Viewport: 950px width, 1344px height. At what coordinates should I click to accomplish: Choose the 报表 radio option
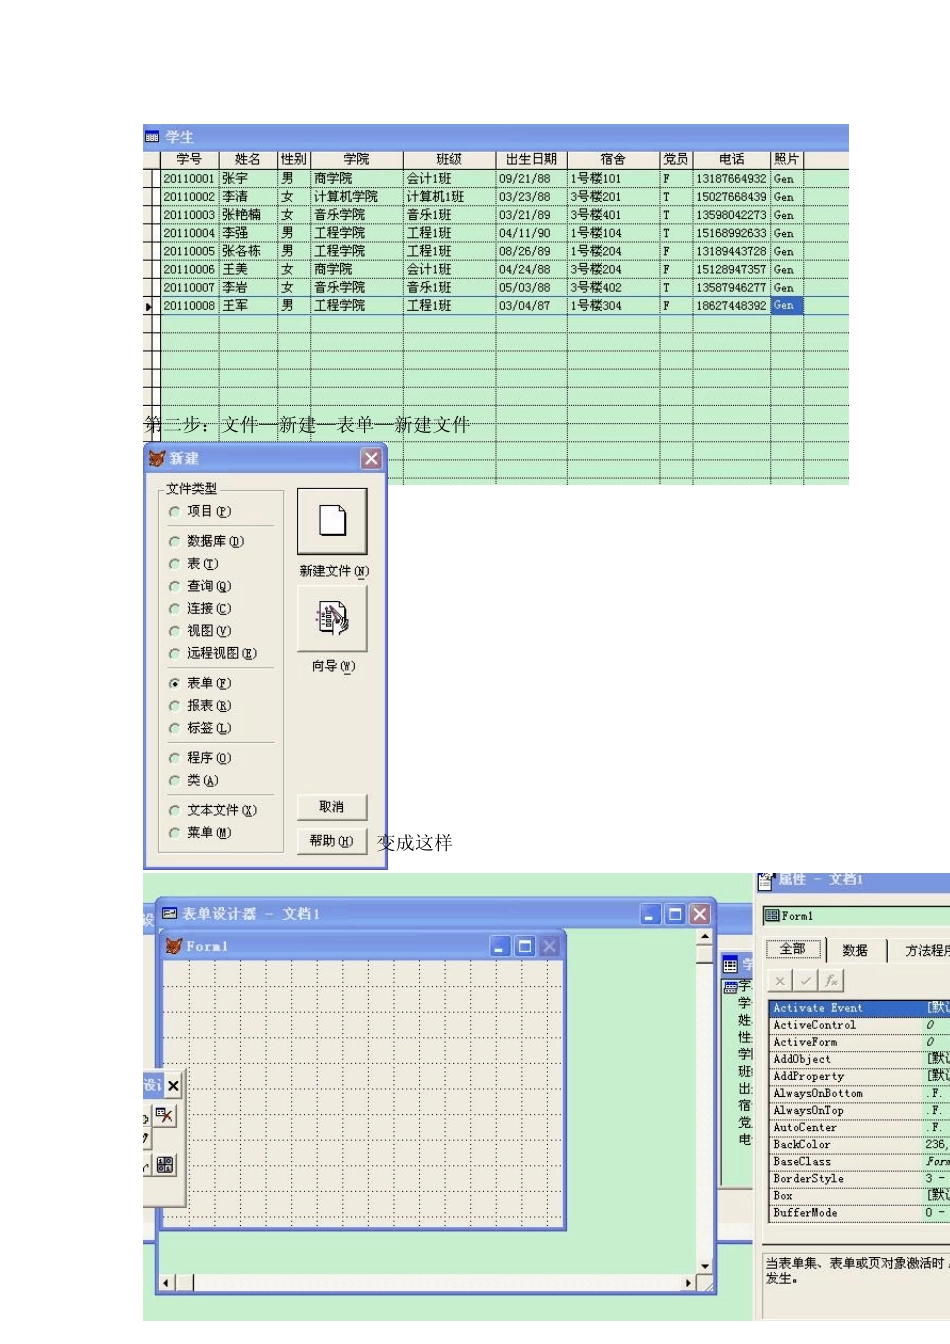174,706
